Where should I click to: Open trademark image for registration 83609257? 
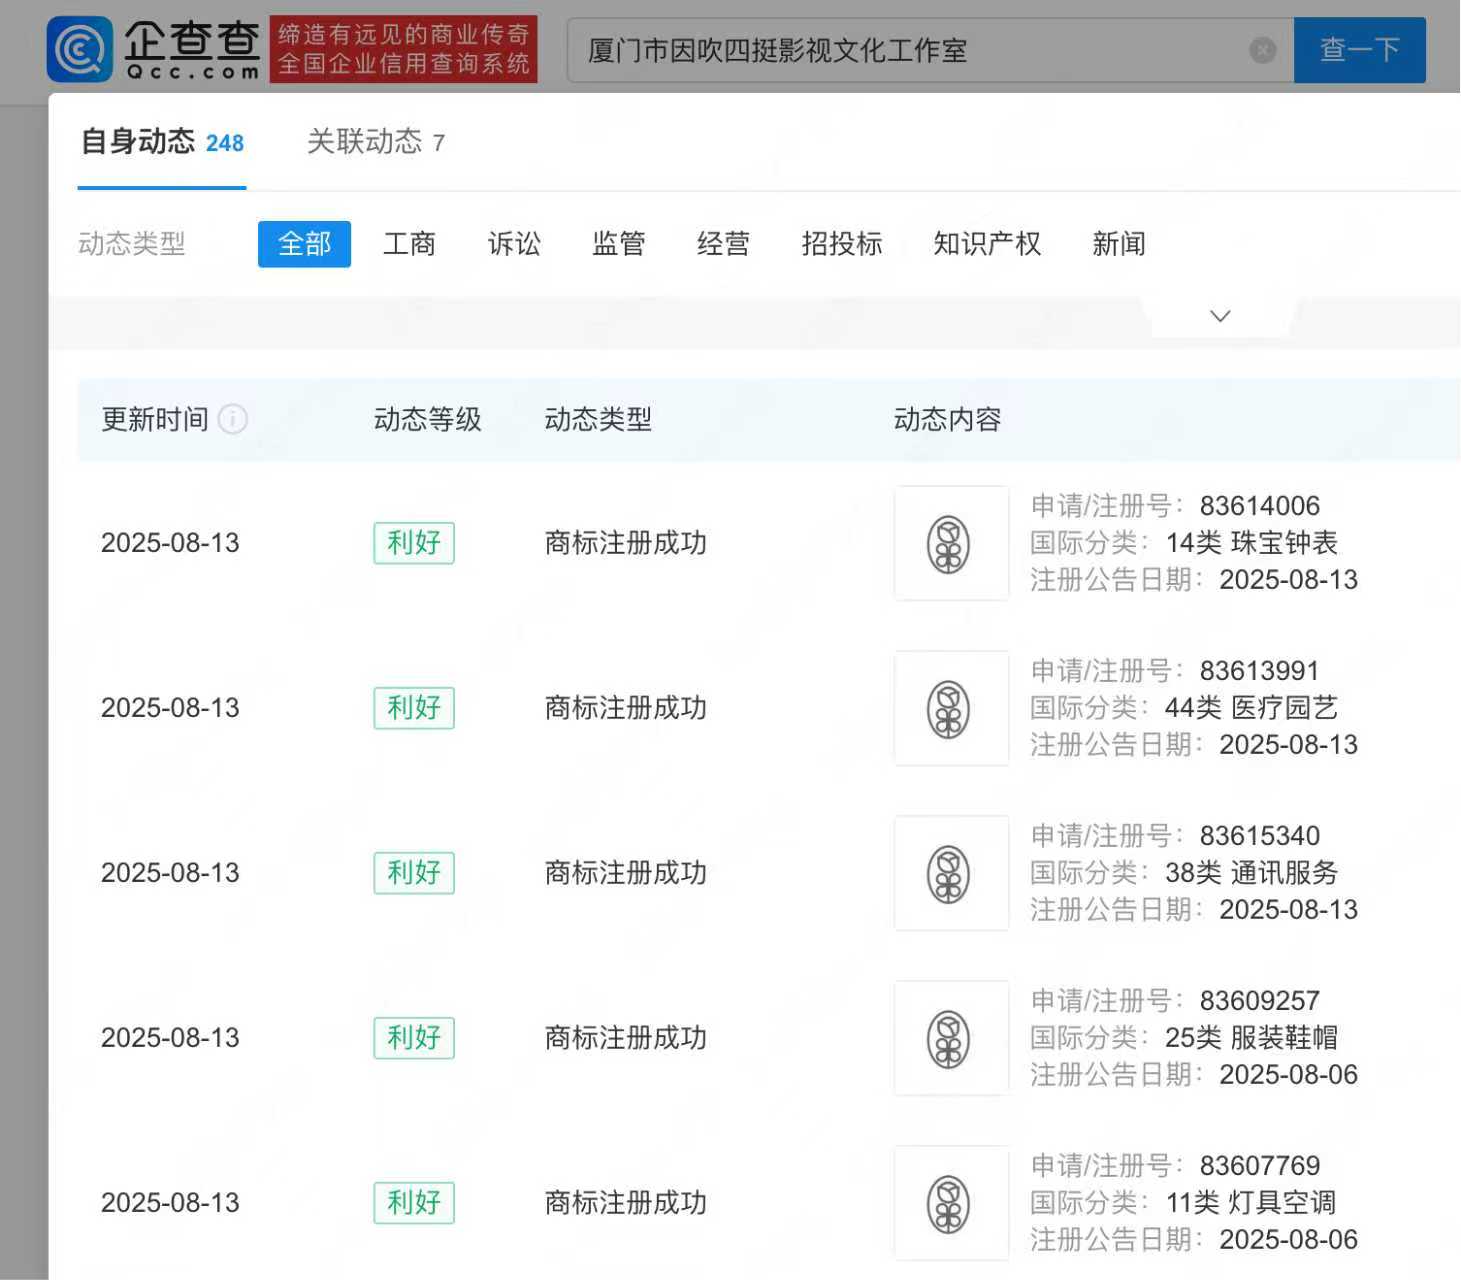[950, 1037]
